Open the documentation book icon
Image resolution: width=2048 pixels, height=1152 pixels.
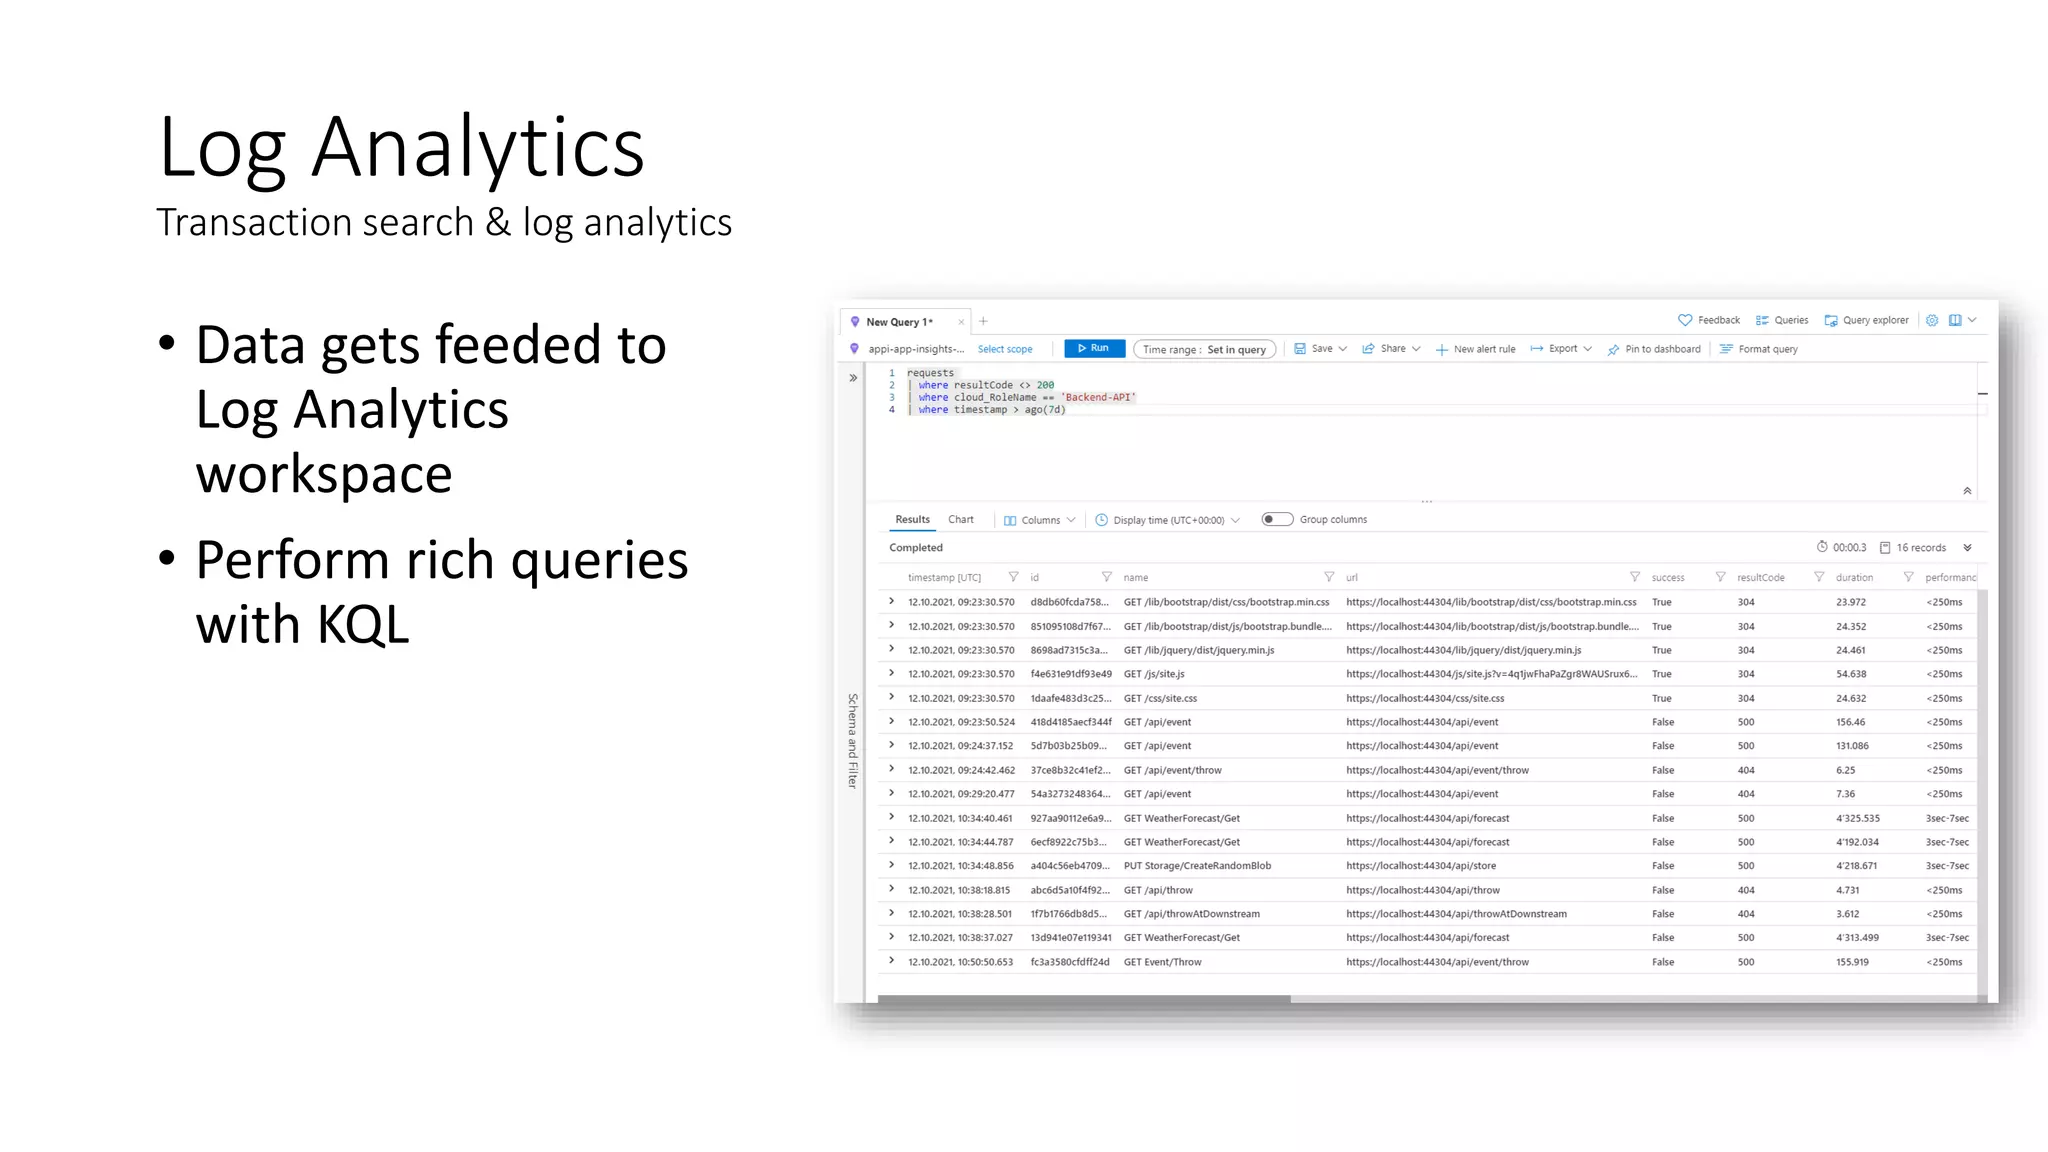[x=1955, y=321]
